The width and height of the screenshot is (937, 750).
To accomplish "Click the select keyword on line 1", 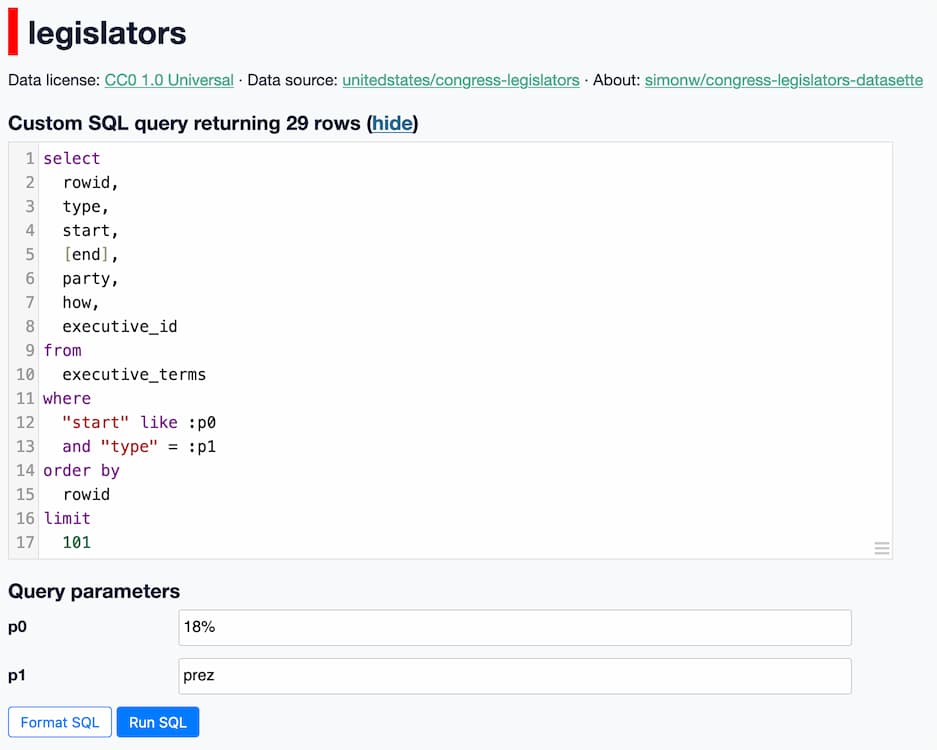I will [x=71, y=158].
